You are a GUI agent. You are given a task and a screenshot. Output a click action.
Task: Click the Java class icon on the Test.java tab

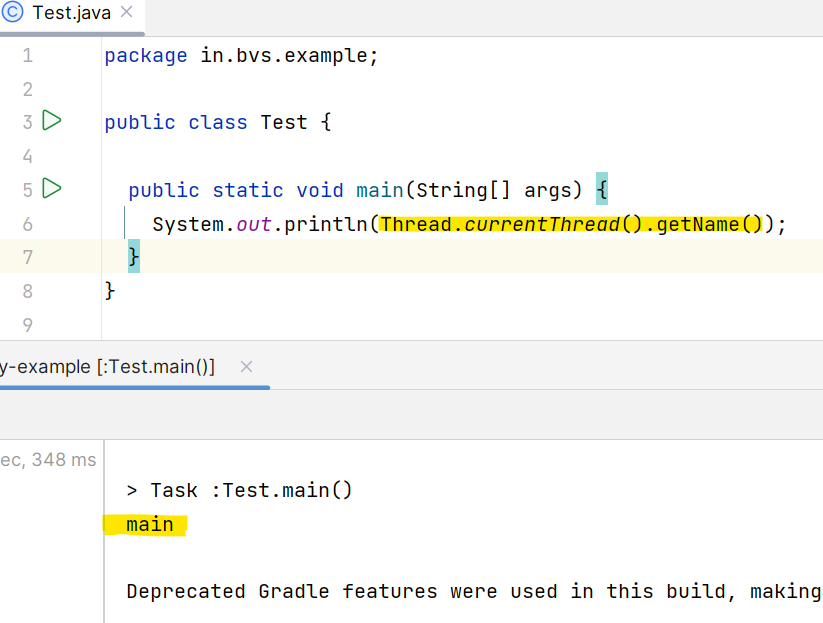(x=13, y=12)
